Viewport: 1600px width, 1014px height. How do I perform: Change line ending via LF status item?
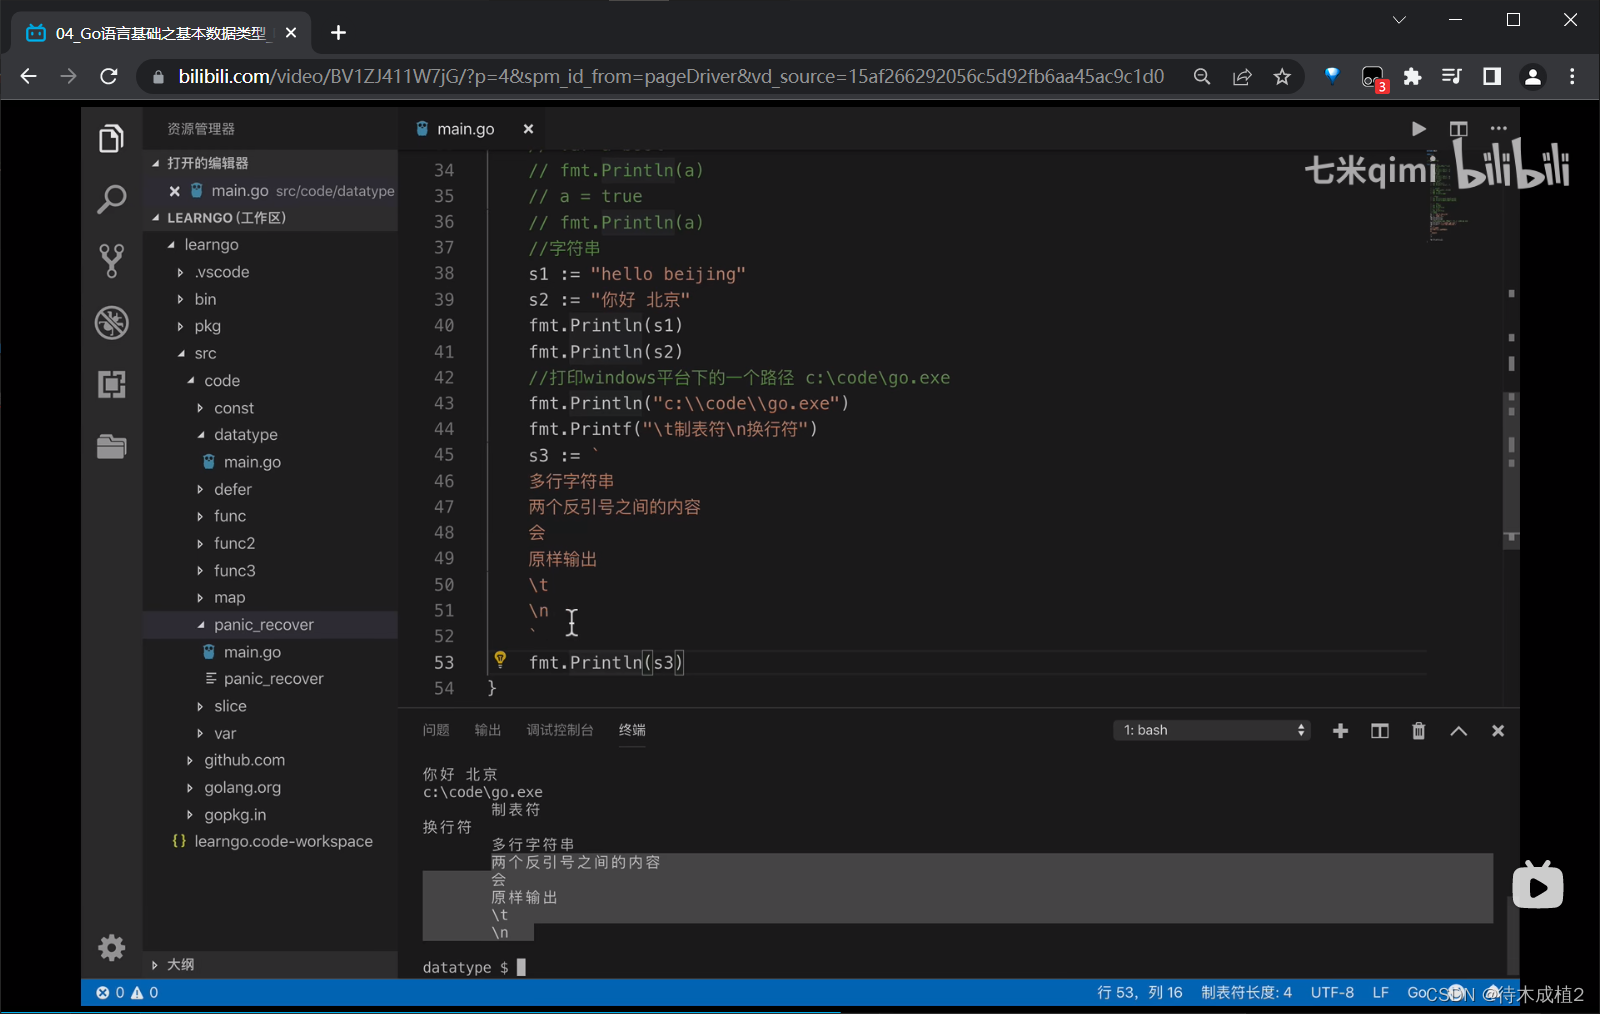click(x=1380, y=993)
